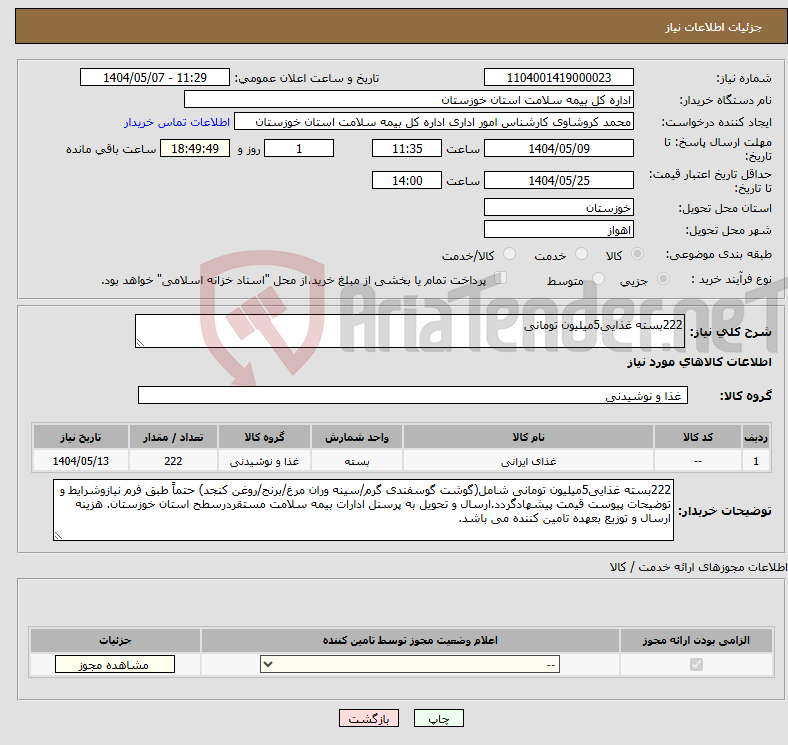Click the delivery city field اهواز

click(558, 229)
